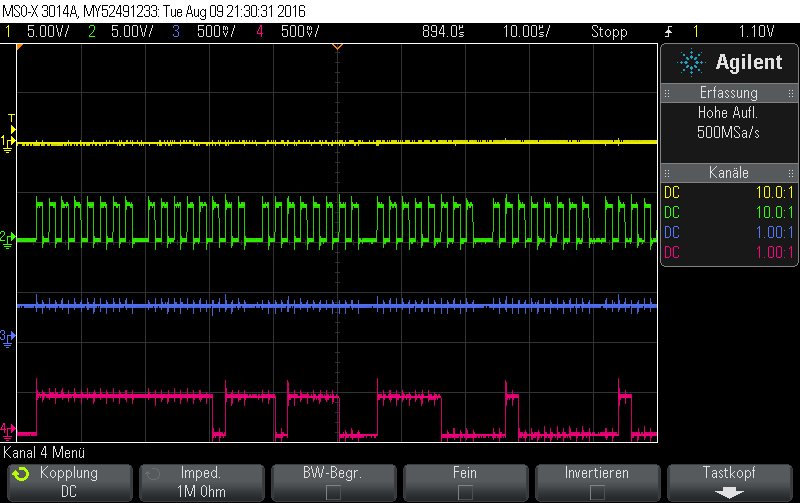Click red channel 1.00:1 probe ratio
The image size is (800, 503).
point(775,252)
